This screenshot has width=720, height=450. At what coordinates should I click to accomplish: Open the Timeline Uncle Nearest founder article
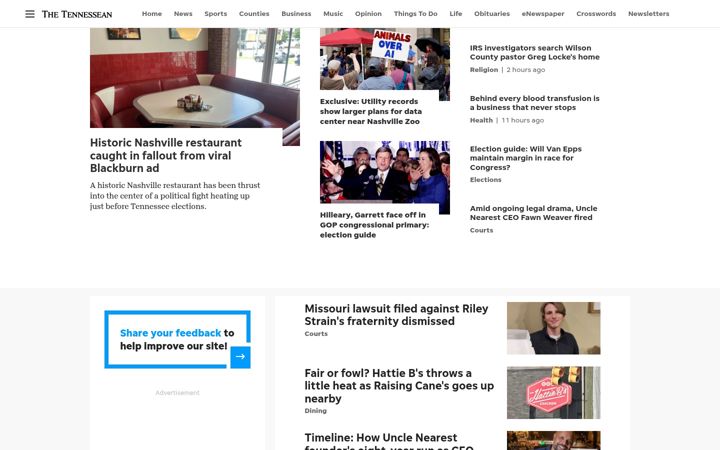point(388,441)
